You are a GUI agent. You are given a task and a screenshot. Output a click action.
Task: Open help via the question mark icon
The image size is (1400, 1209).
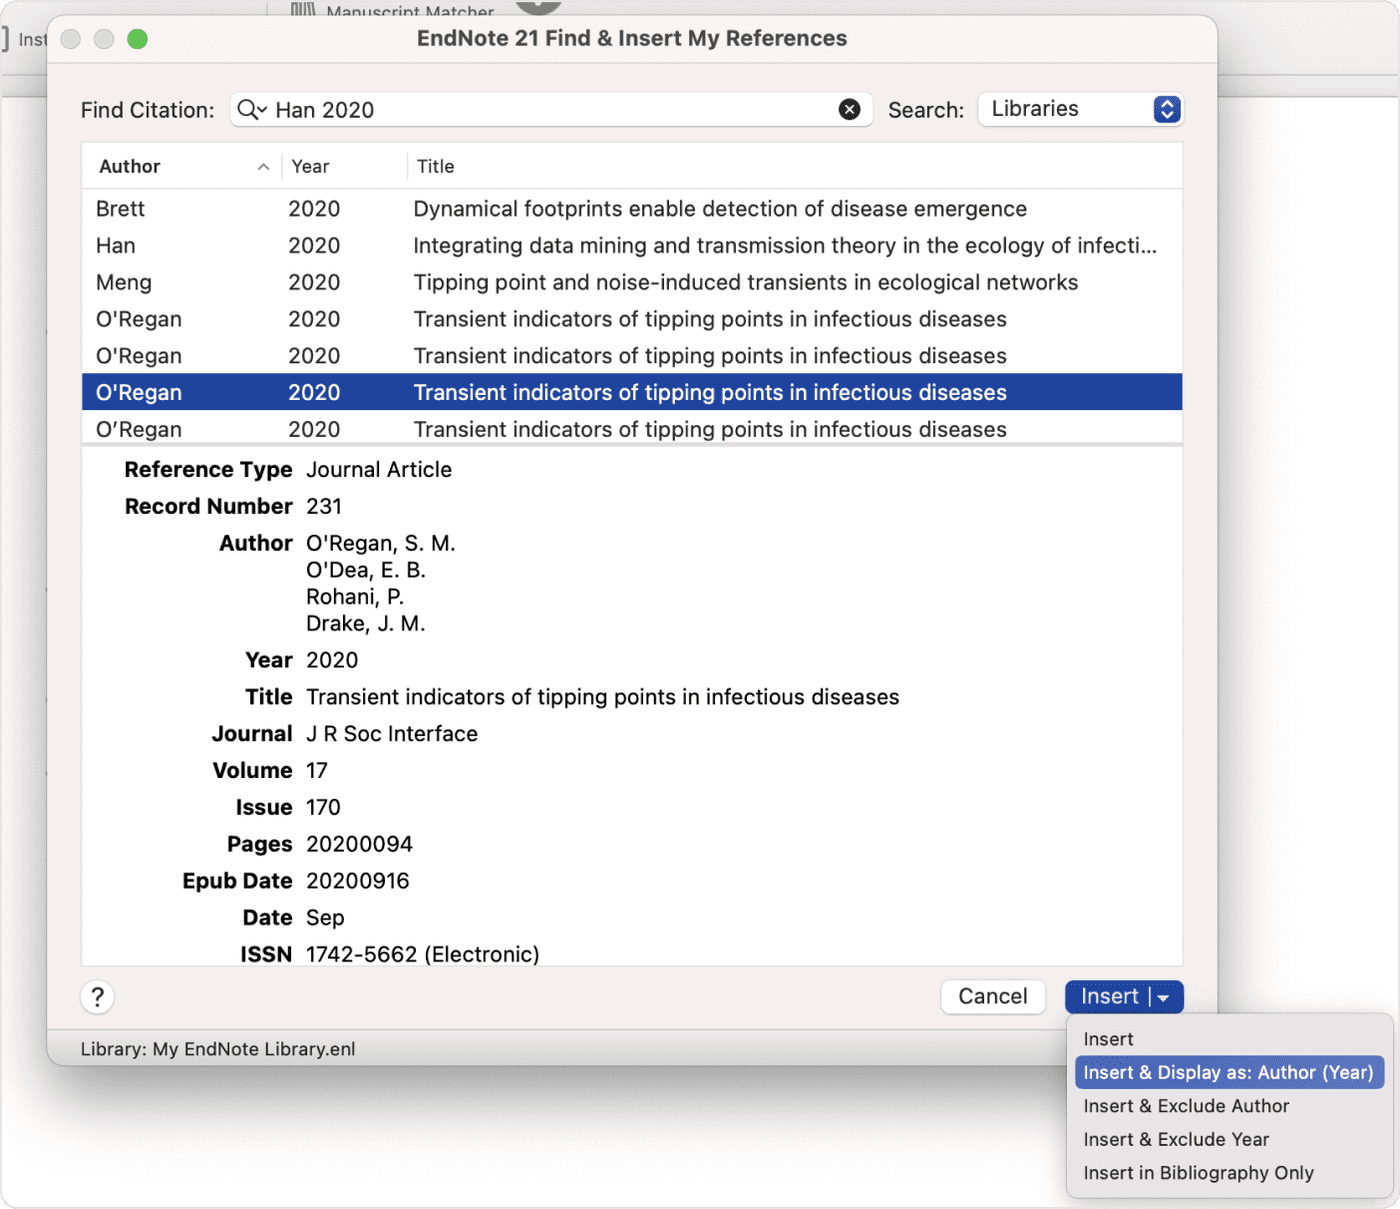point(97,996)
